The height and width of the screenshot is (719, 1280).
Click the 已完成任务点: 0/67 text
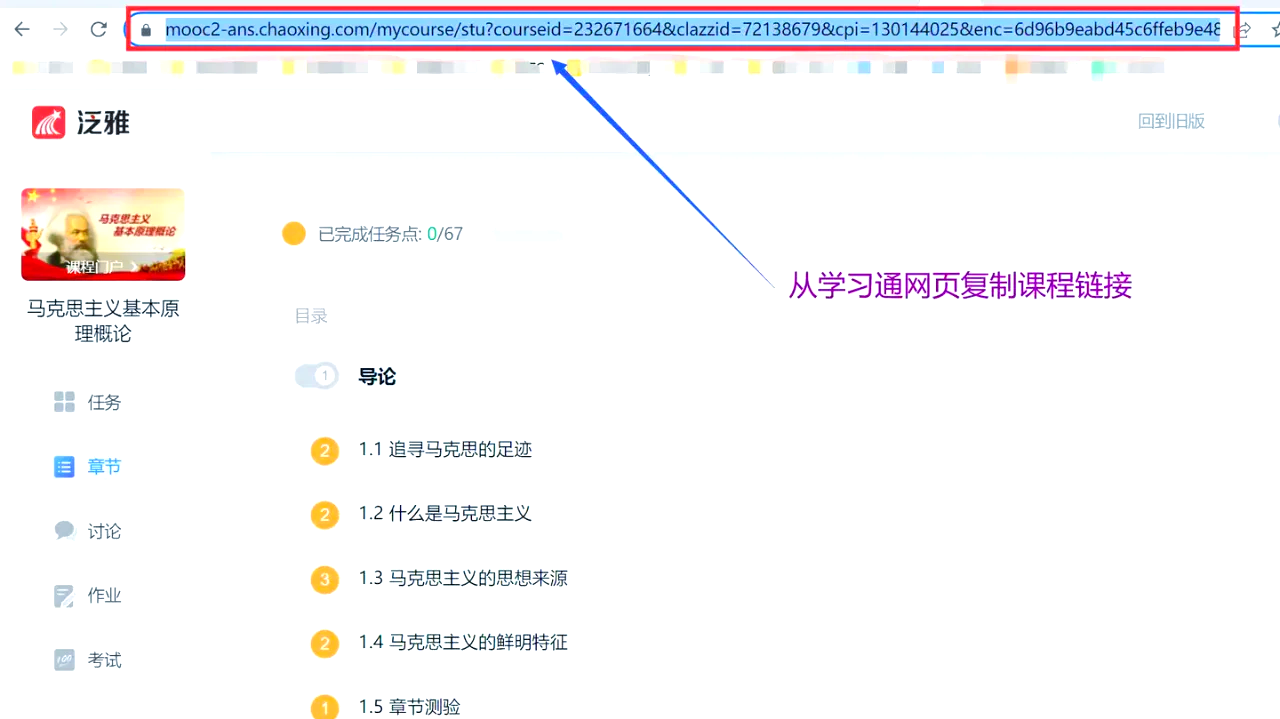coord(390,234)
